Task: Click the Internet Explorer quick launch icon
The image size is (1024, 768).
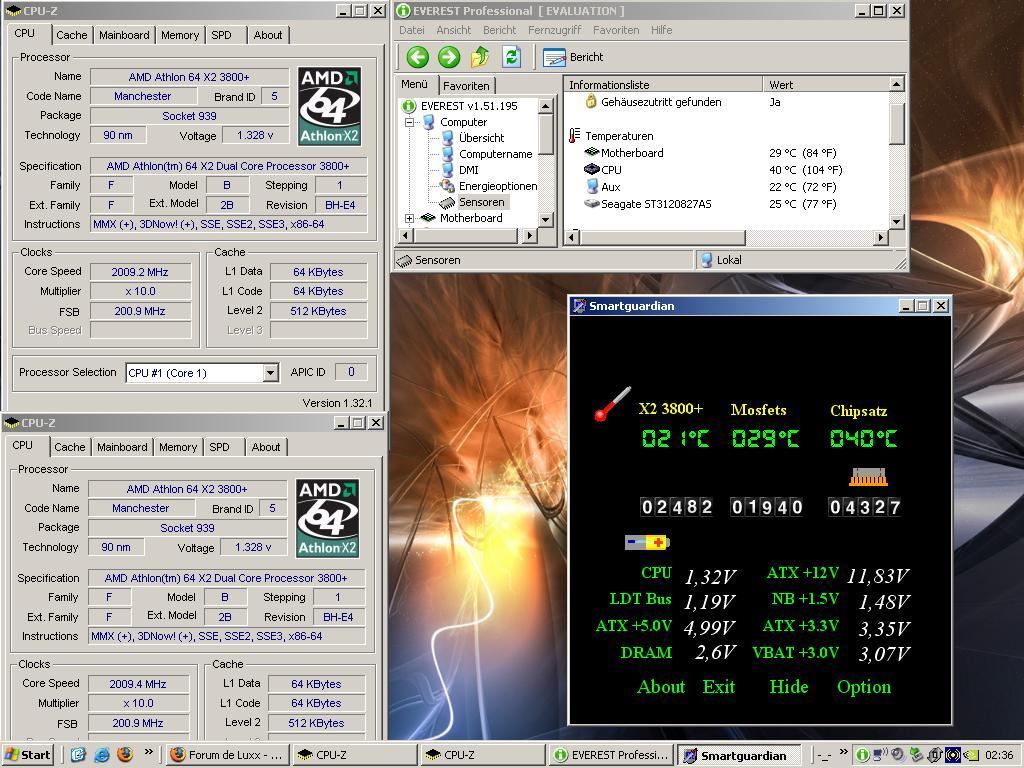Action: [102, 755]
